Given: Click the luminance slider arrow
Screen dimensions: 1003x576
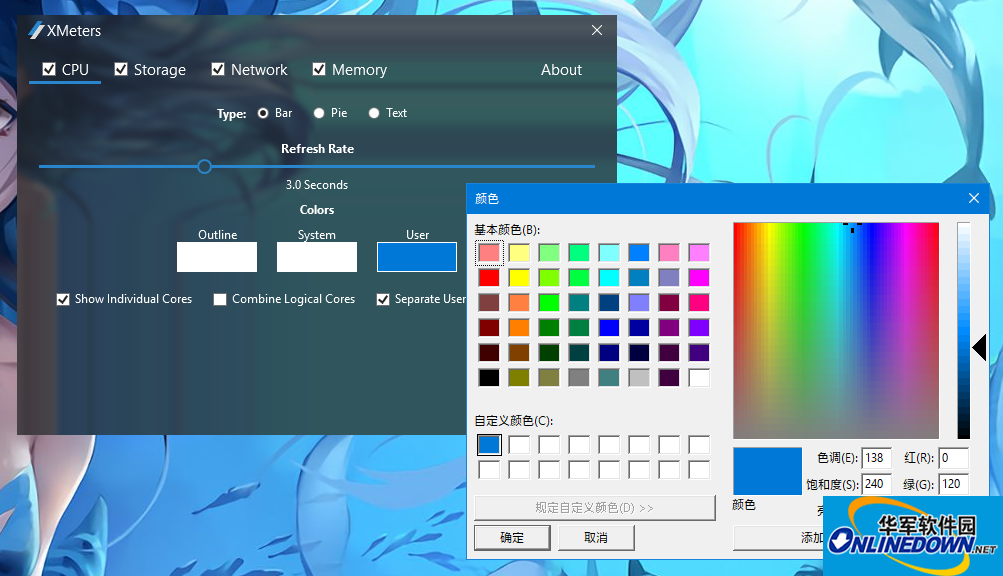Looking at the screenshot, I should click(x=979, y=348).
